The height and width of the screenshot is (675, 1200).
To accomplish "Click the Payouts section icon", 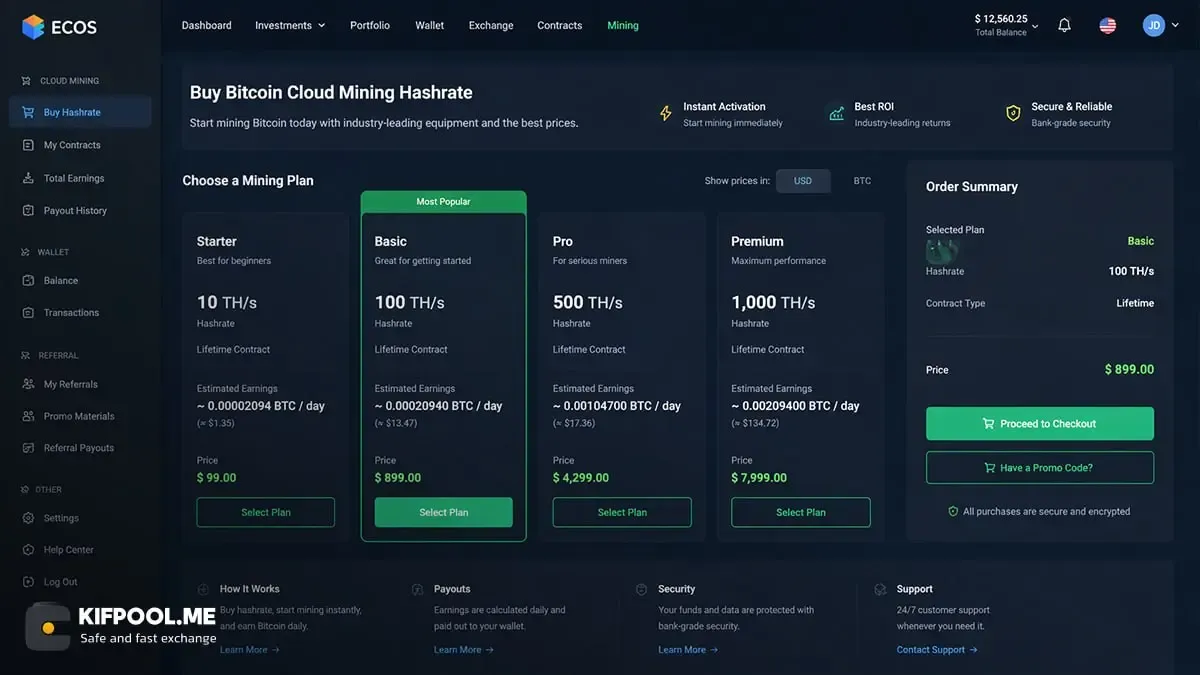I will (417, 589).
